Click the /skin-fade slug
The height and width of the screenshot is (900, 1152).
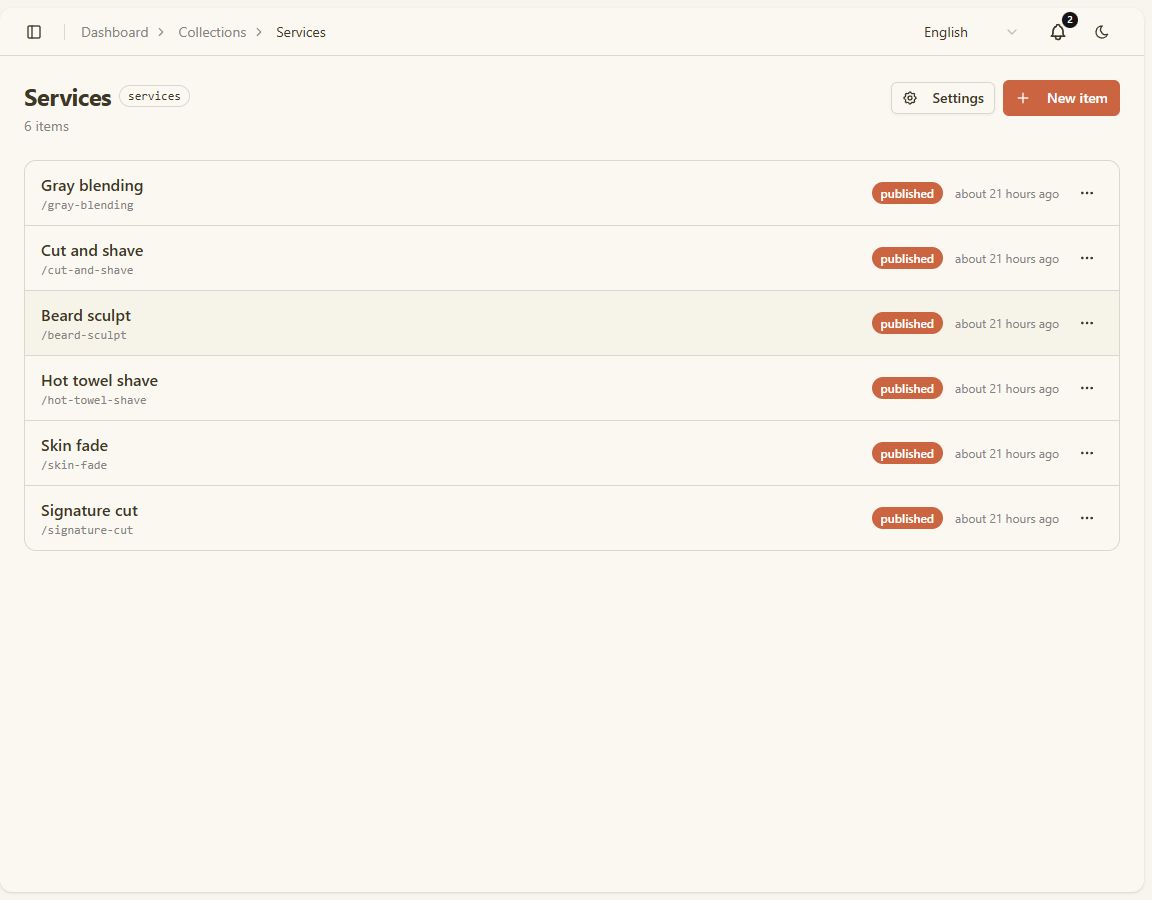(x=74, y=466)
